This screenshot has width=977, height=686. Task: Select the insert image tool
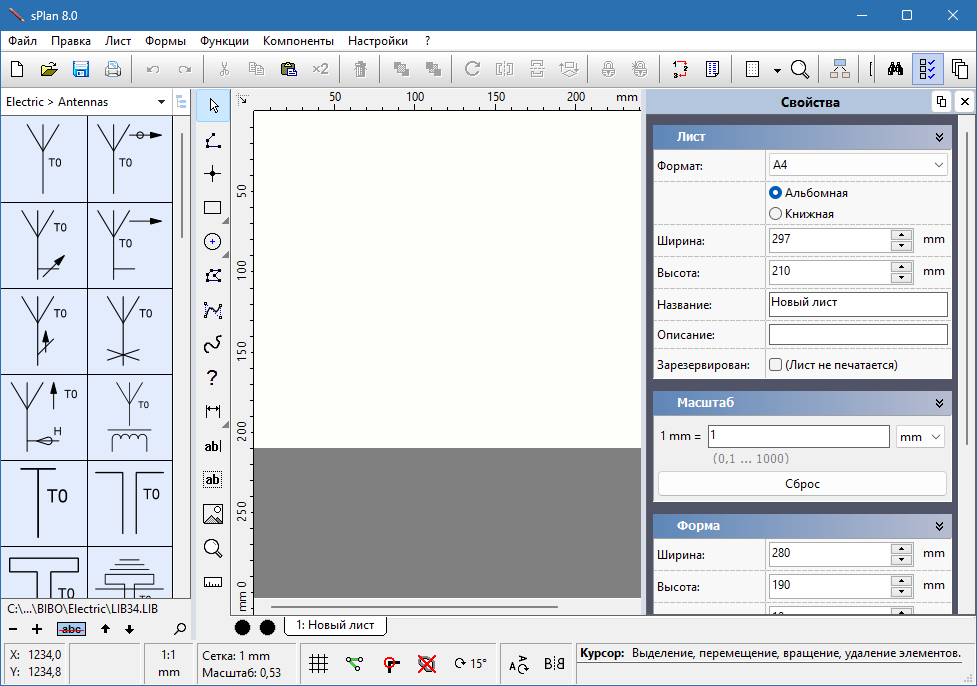click(x=212, y=514)
